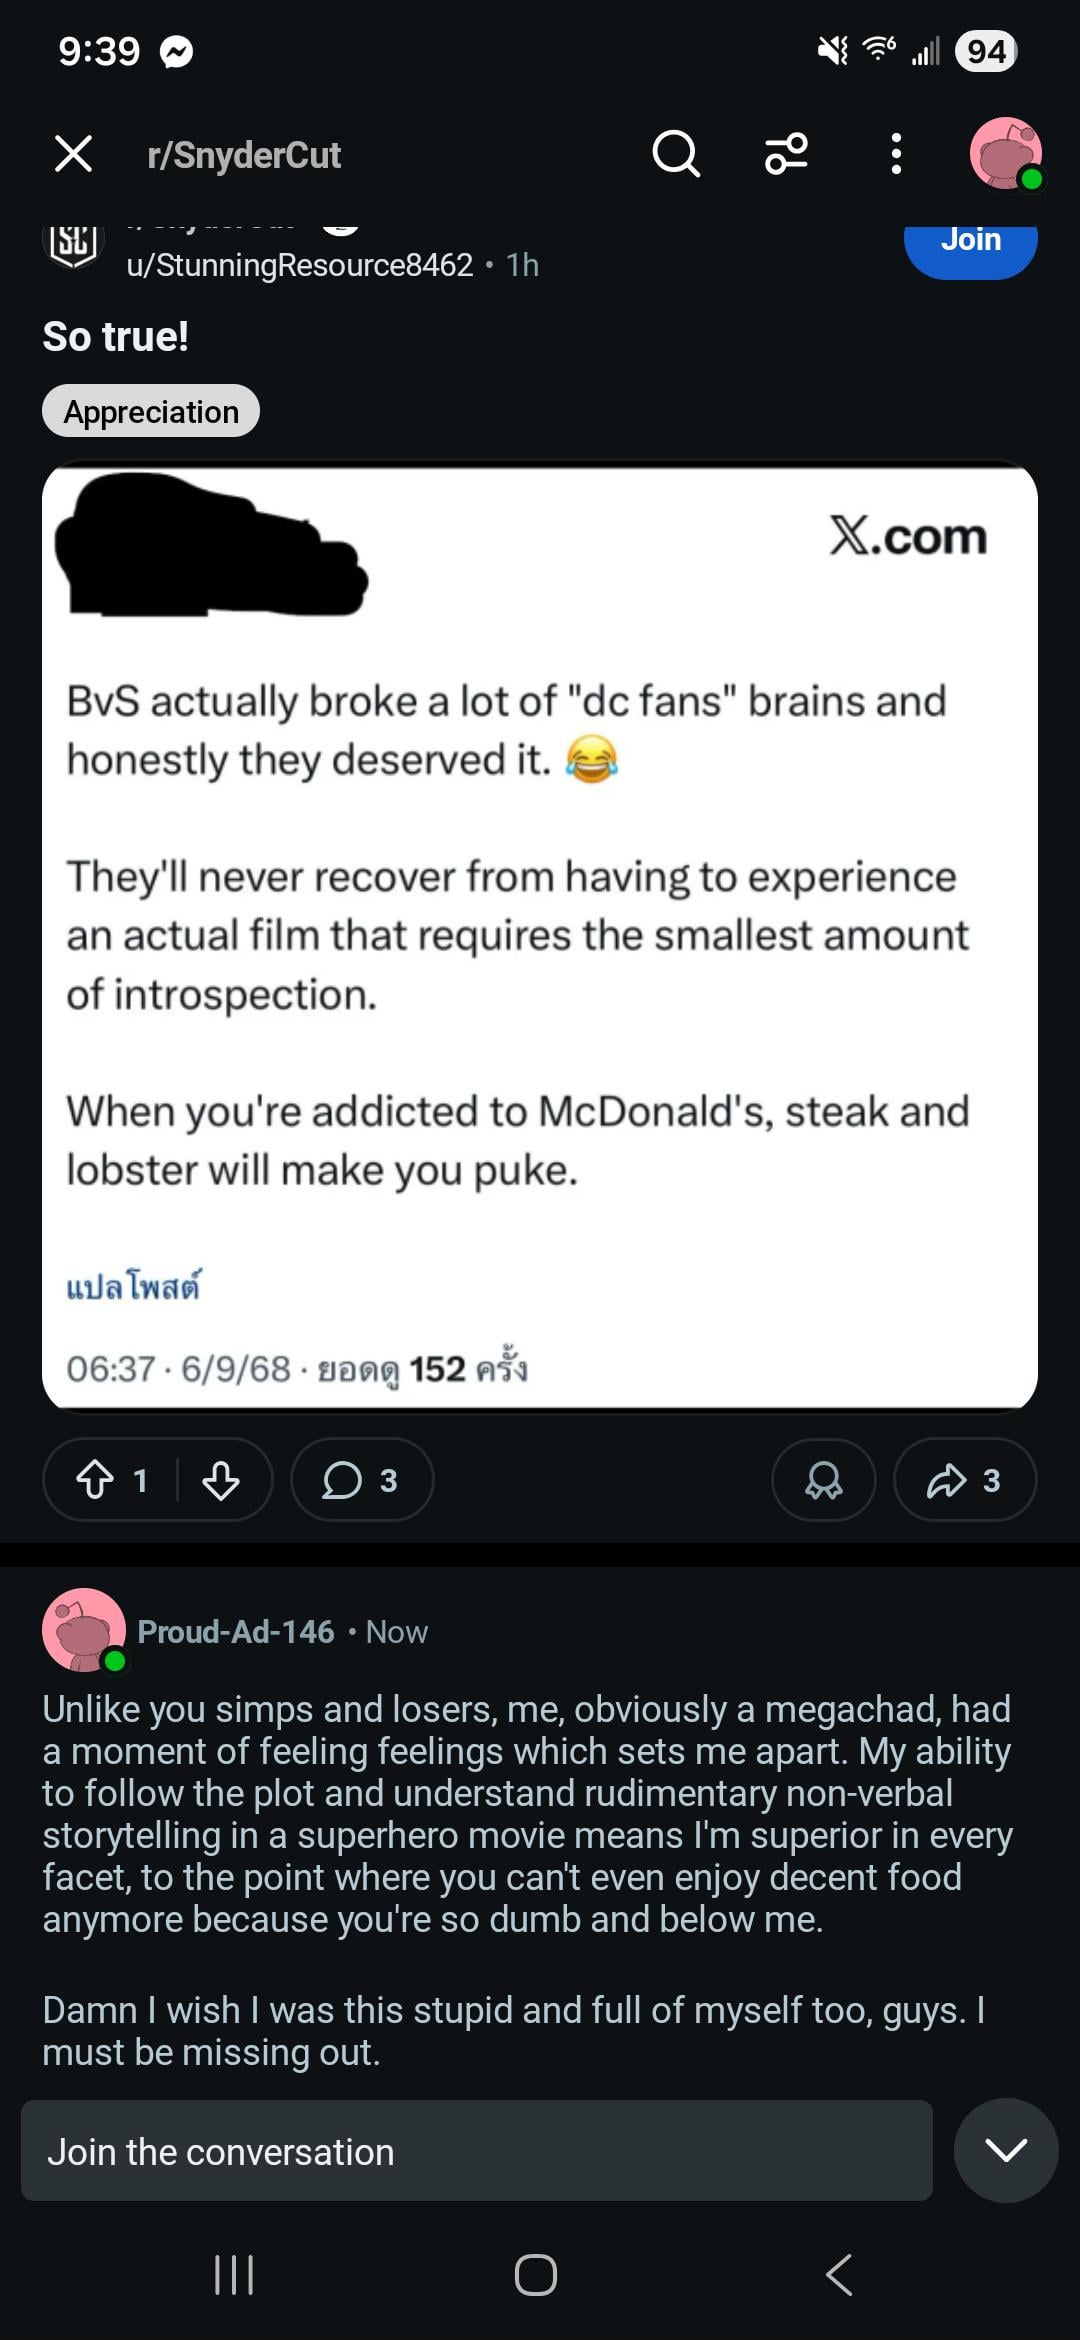Upvote the So true! post
This screenshot has width=1080, height=2340.
96,1480
